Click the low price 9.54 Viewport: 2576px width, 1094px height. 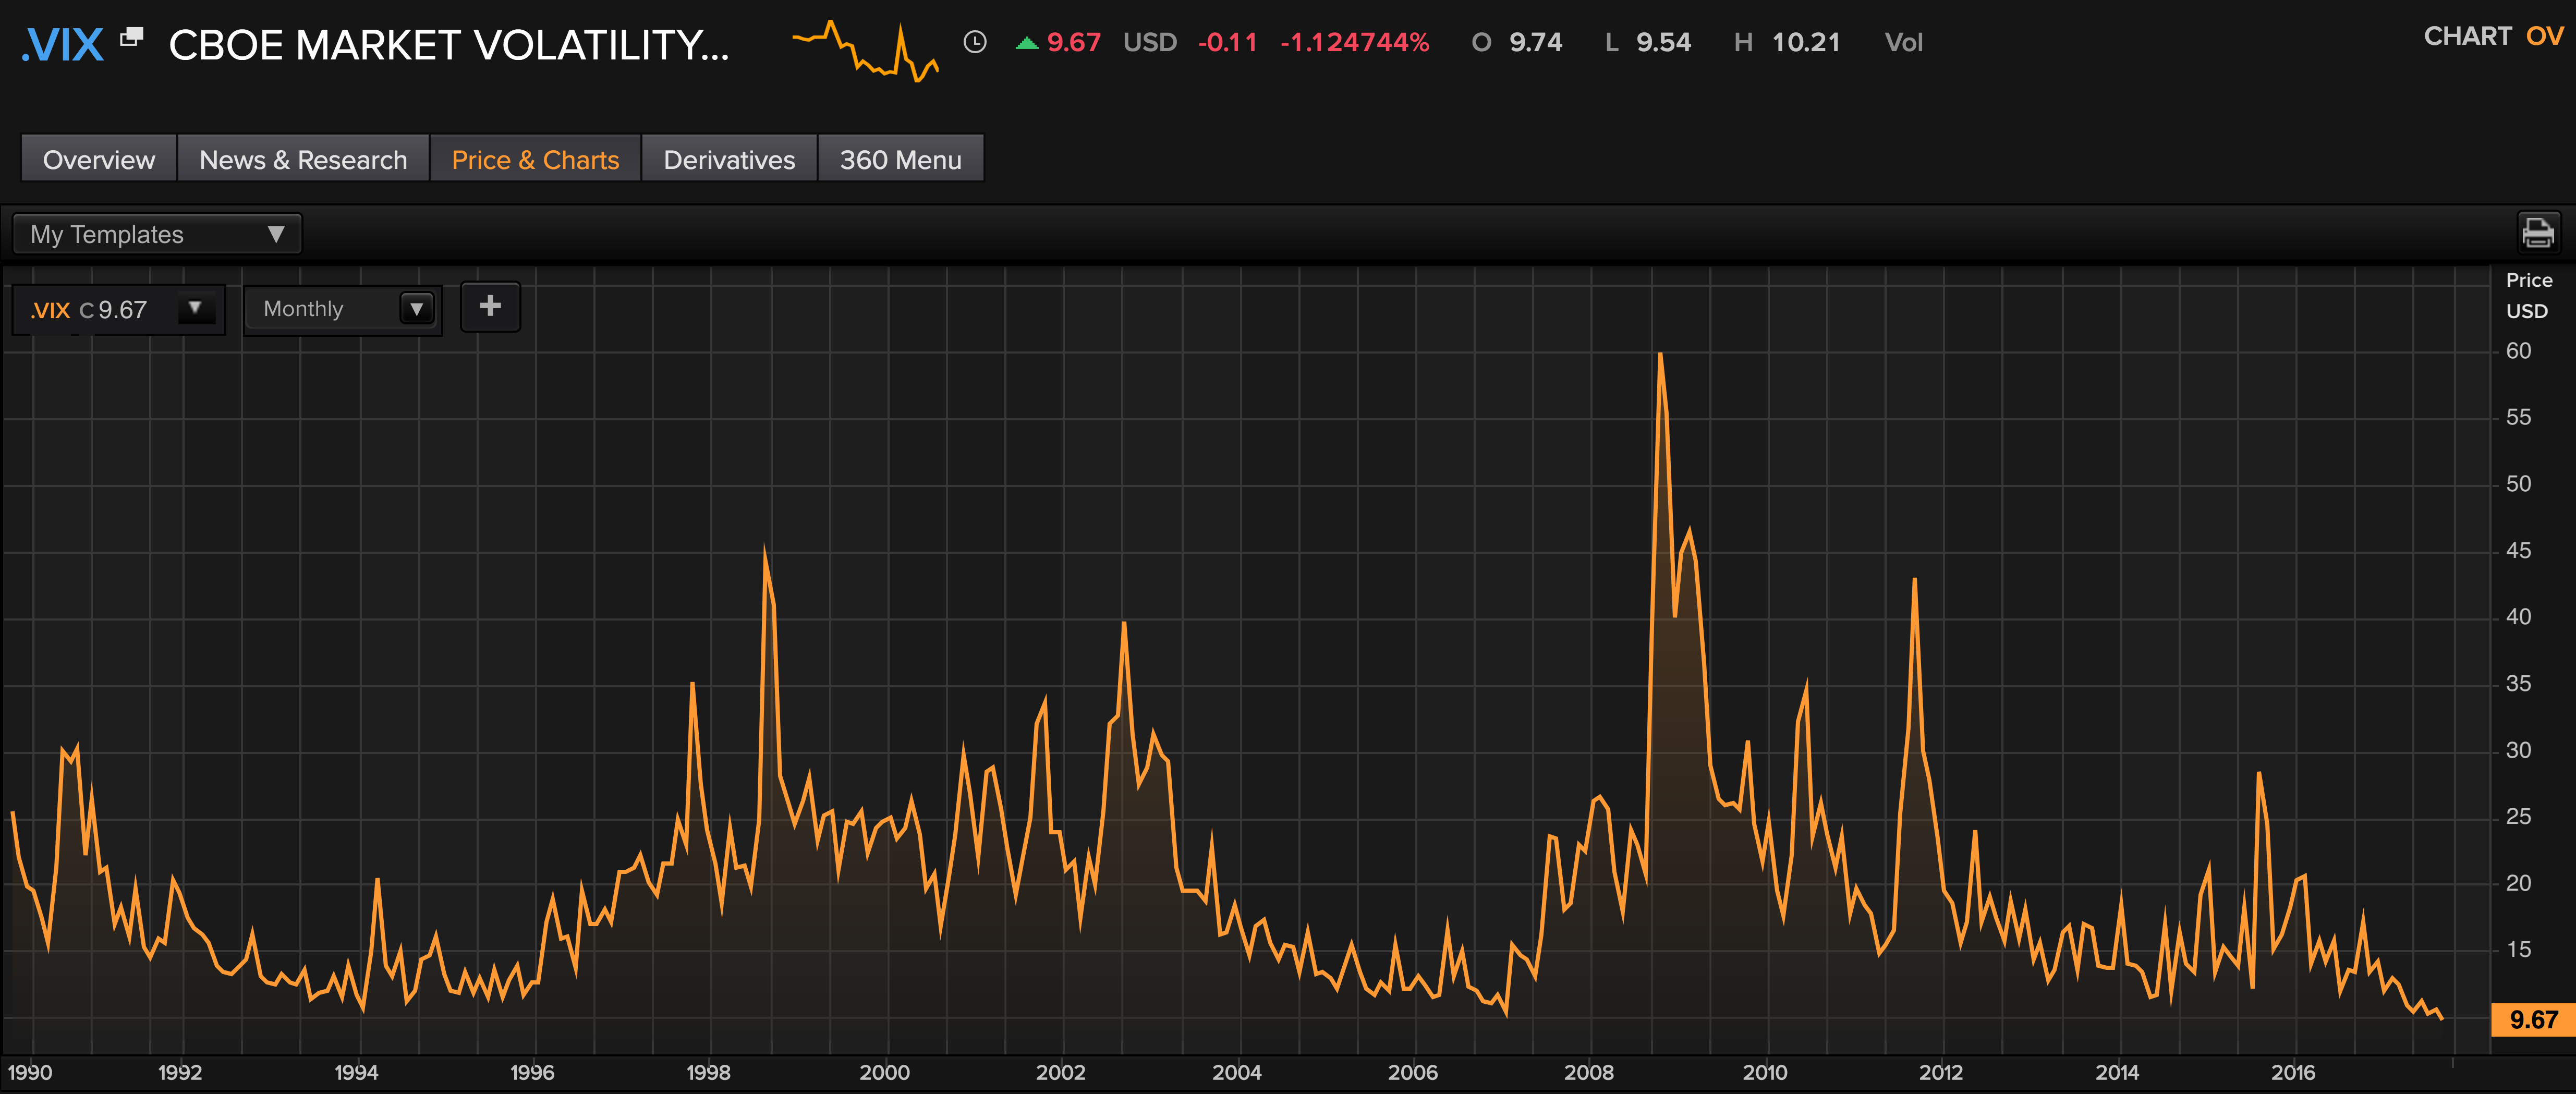1663,42
